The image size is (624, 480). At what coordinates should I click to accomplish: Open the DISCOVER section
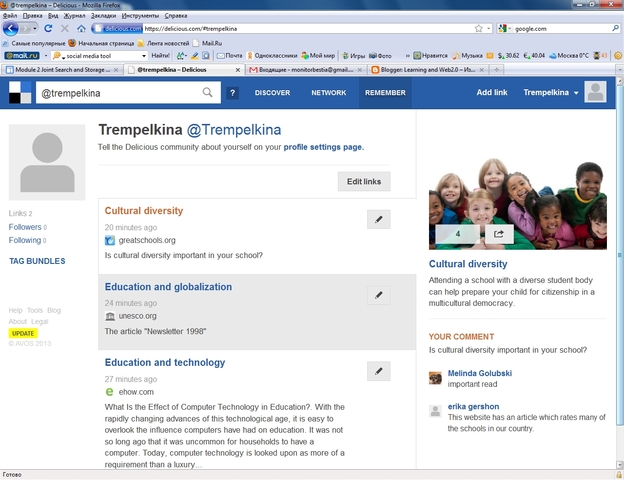272,93
